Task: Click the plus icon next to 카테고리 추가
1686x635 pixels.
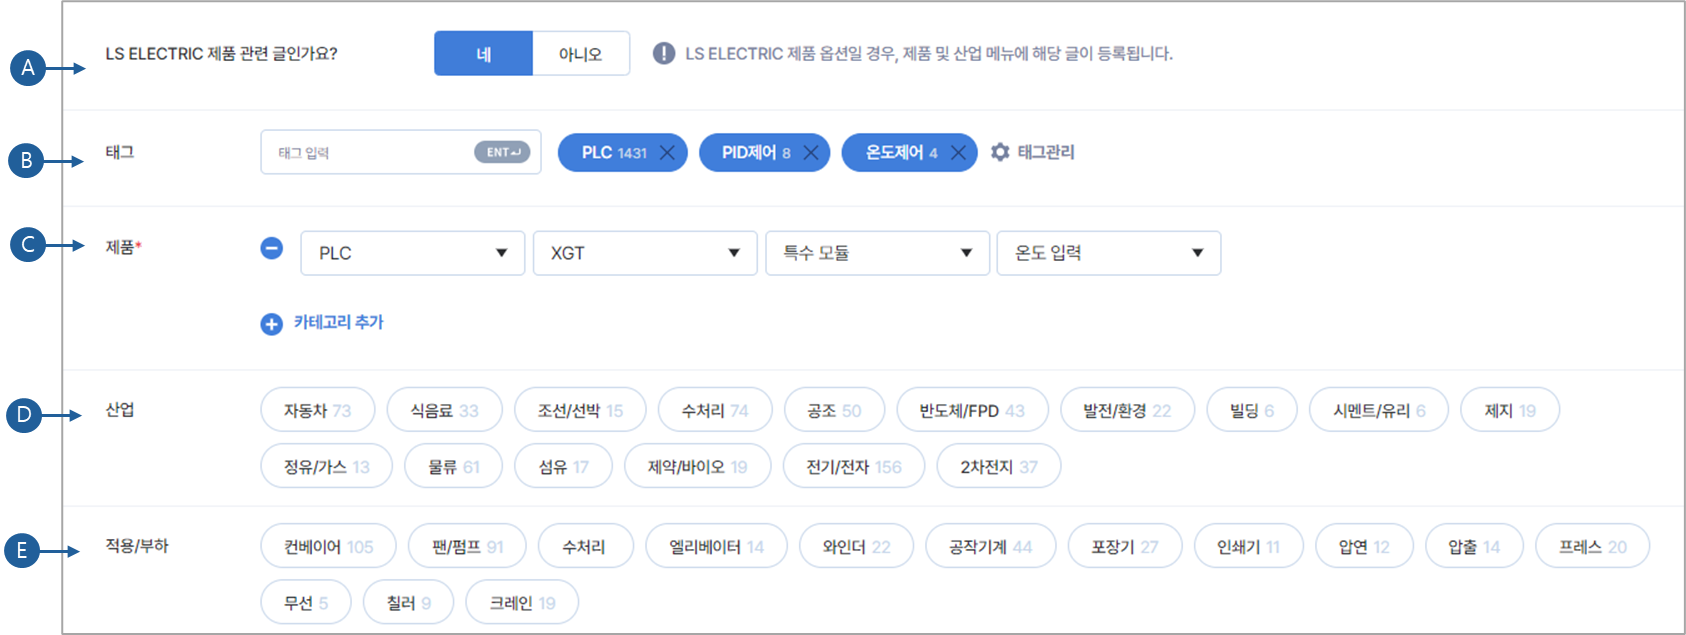Action: pos(271,323)
